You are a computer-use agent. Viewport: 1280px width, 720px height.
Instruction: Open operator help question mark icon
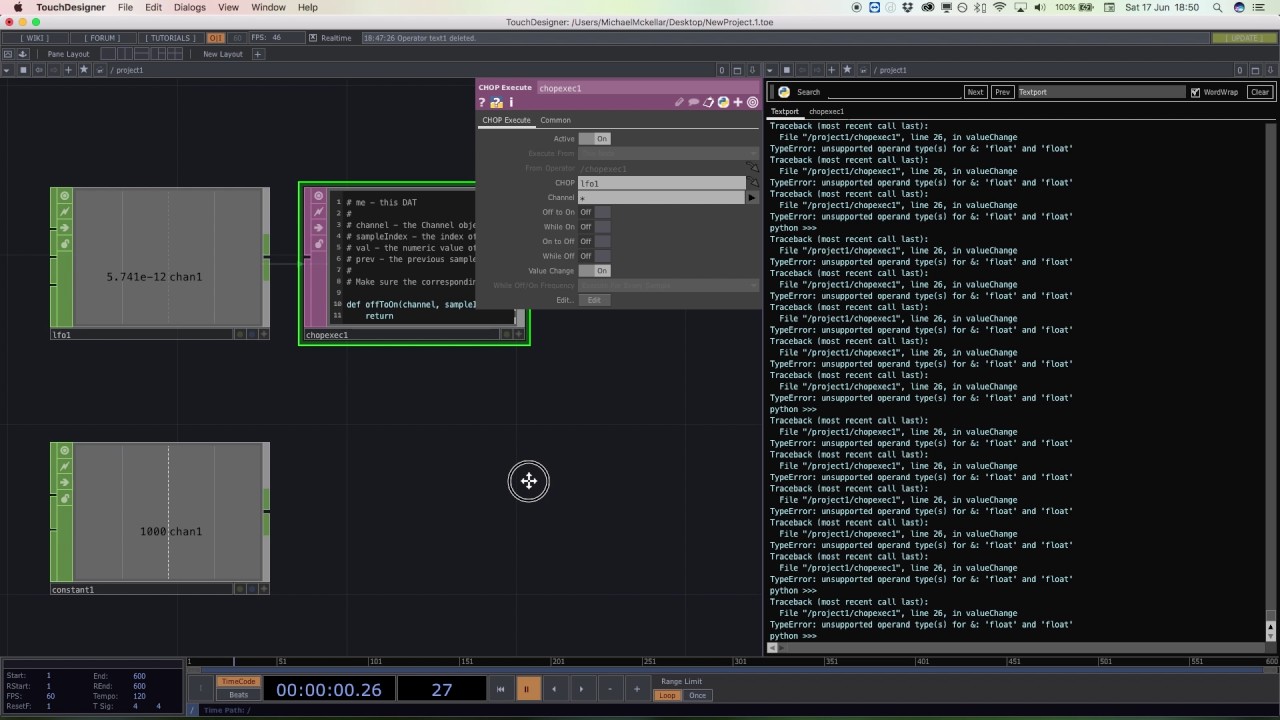click(x=482, y=102)
